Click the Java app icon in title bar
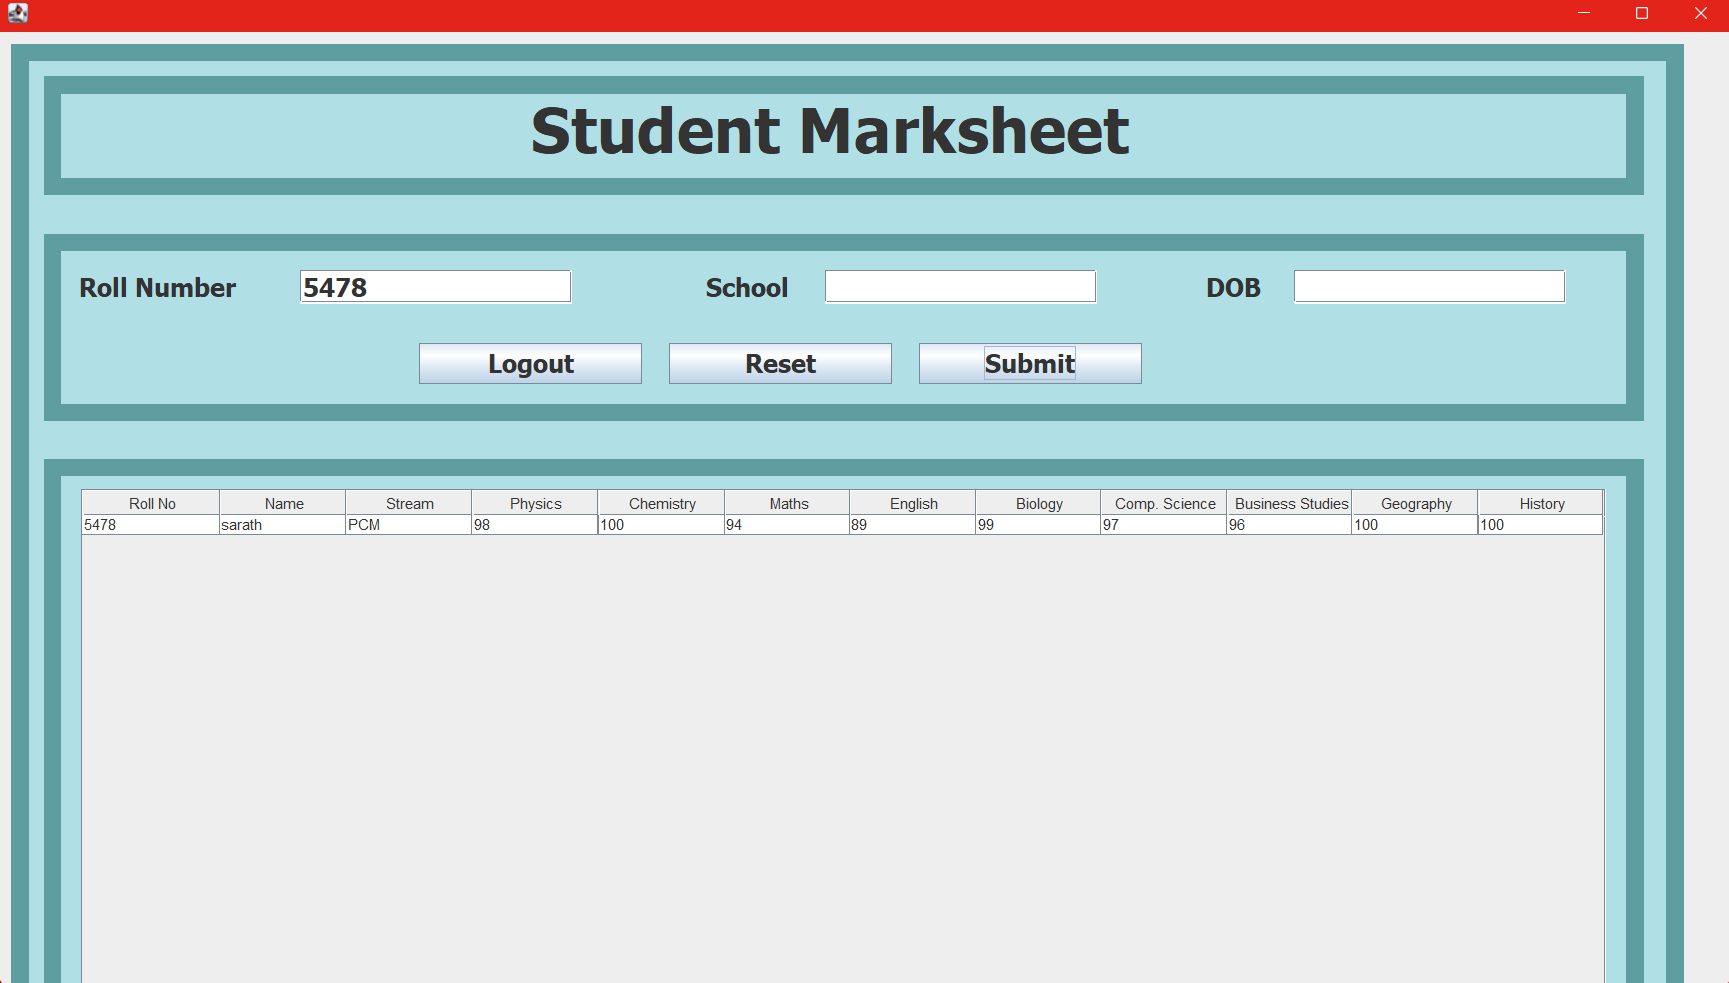 click(17, 14)
